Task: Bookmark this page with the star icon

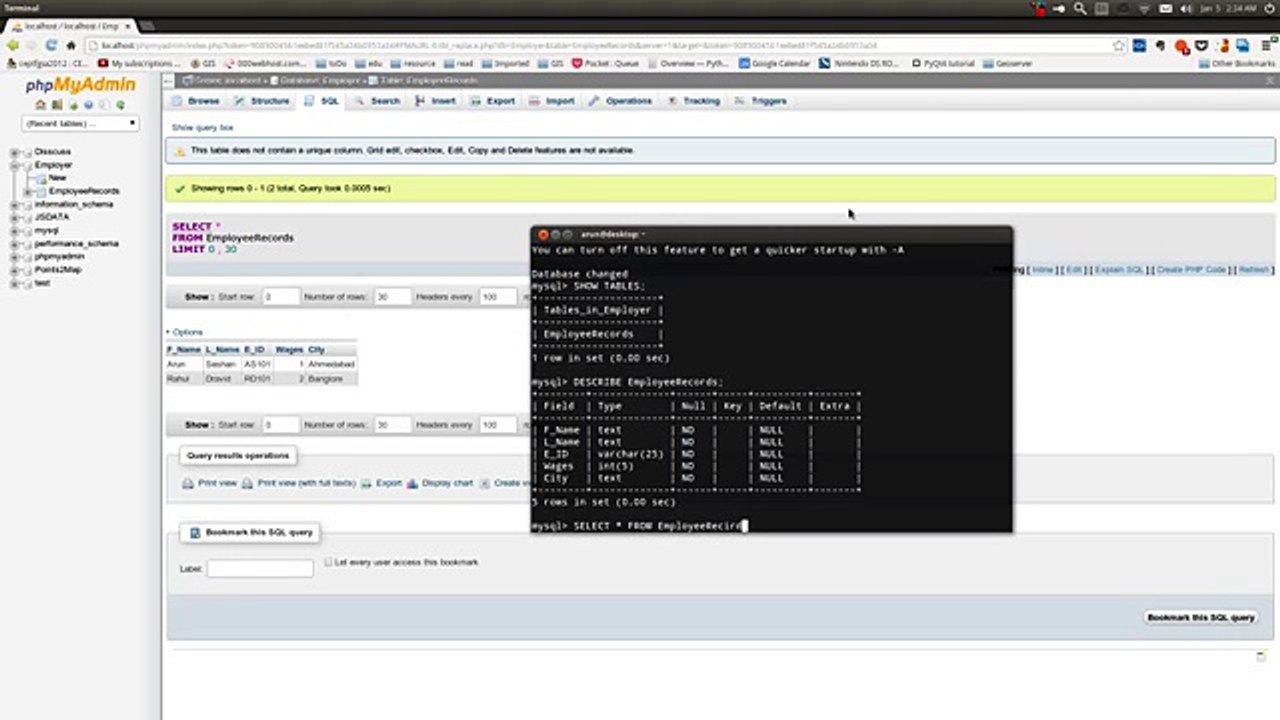Action: point(1119,45)
